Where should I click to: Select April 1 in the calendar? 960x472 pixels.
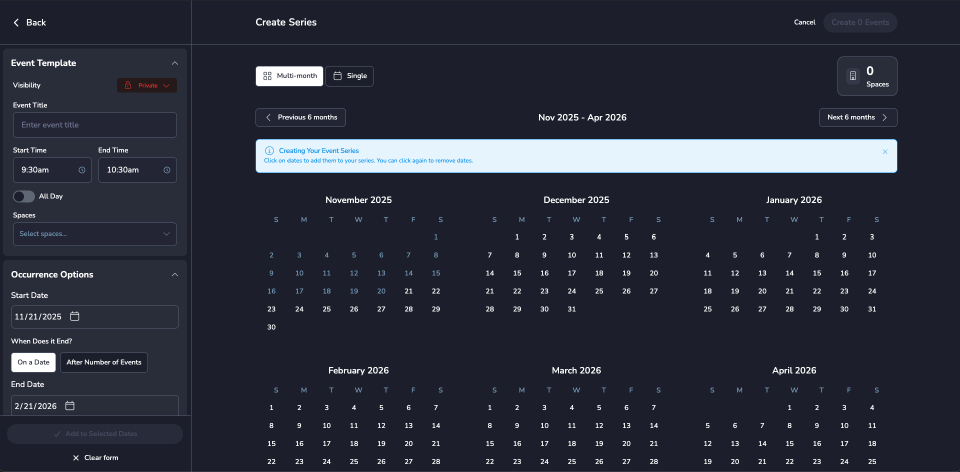tap(790, 408)
